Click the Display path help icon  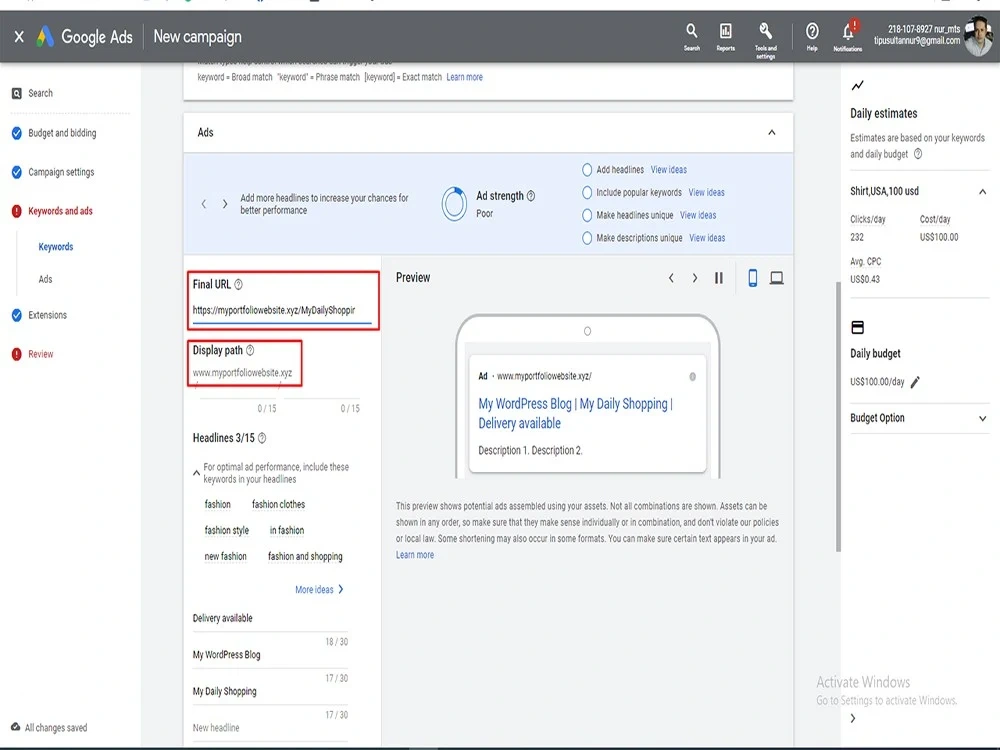(x=250, y=350)
